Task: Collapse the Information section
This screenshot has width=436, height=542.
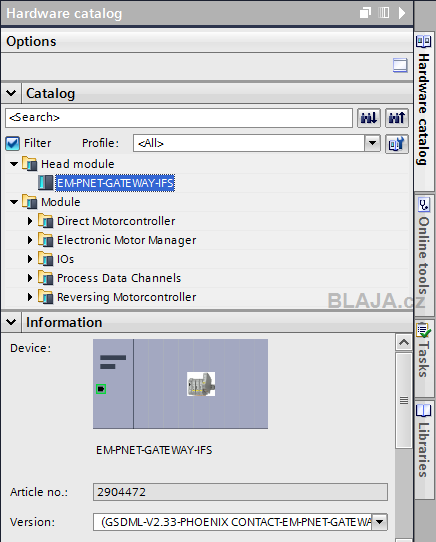Action: tap(11, 322)
